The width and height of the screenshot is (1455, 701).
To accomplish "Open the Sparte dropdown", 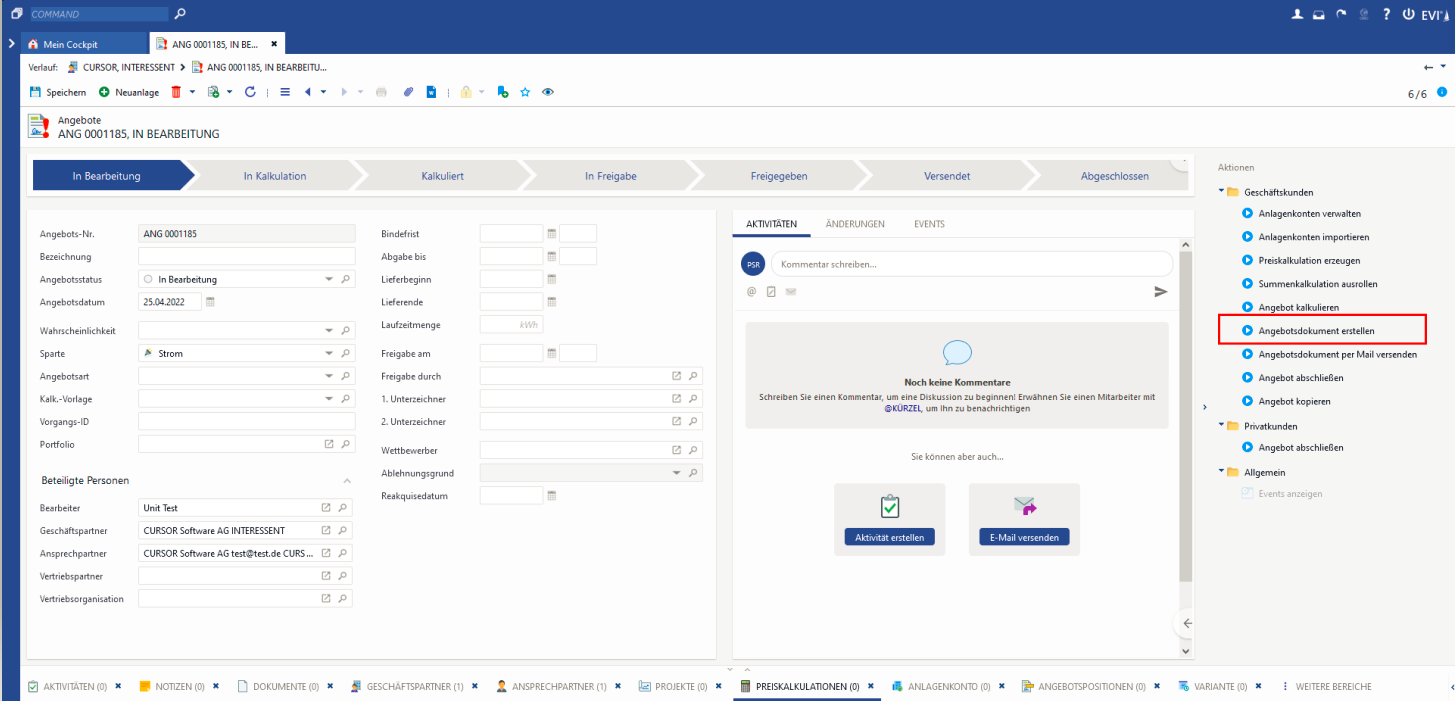I will (x=329, y=353).
